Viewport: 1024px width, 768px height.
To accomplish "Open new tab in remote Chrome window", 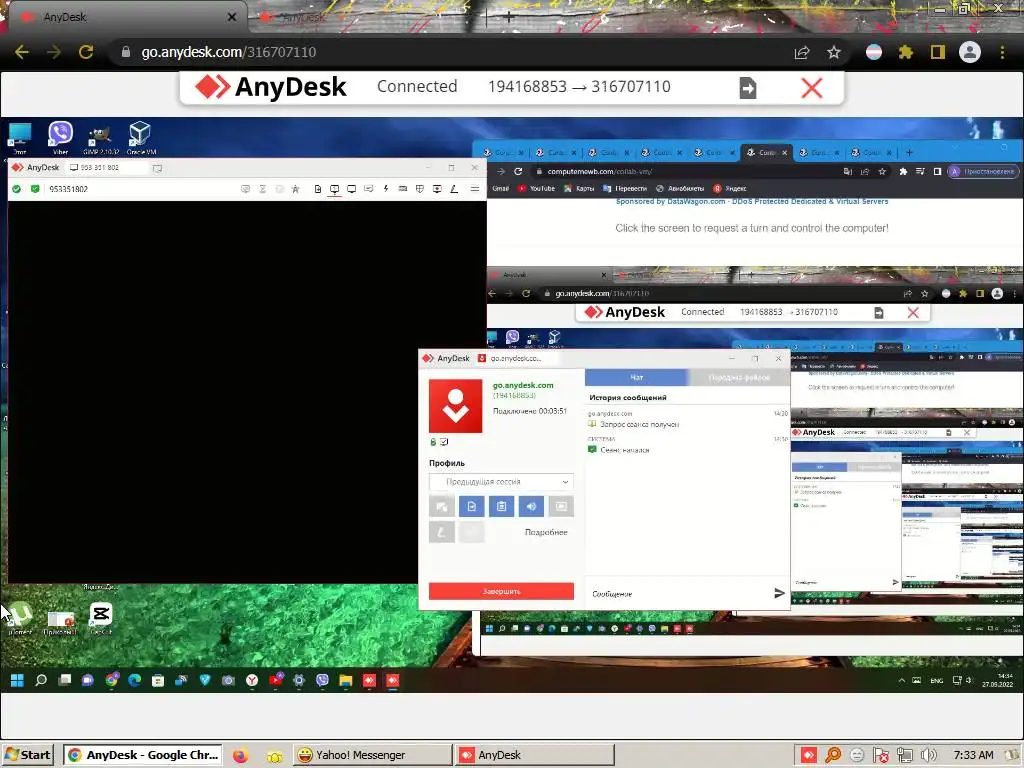I will click(909, 153).
